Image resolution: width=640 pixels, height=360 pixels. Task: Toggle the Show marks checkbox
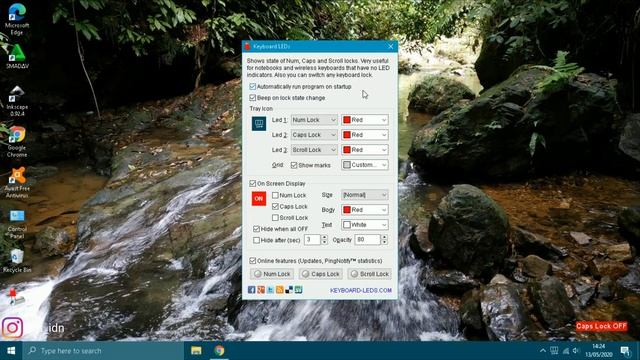[x=294, y=165]
